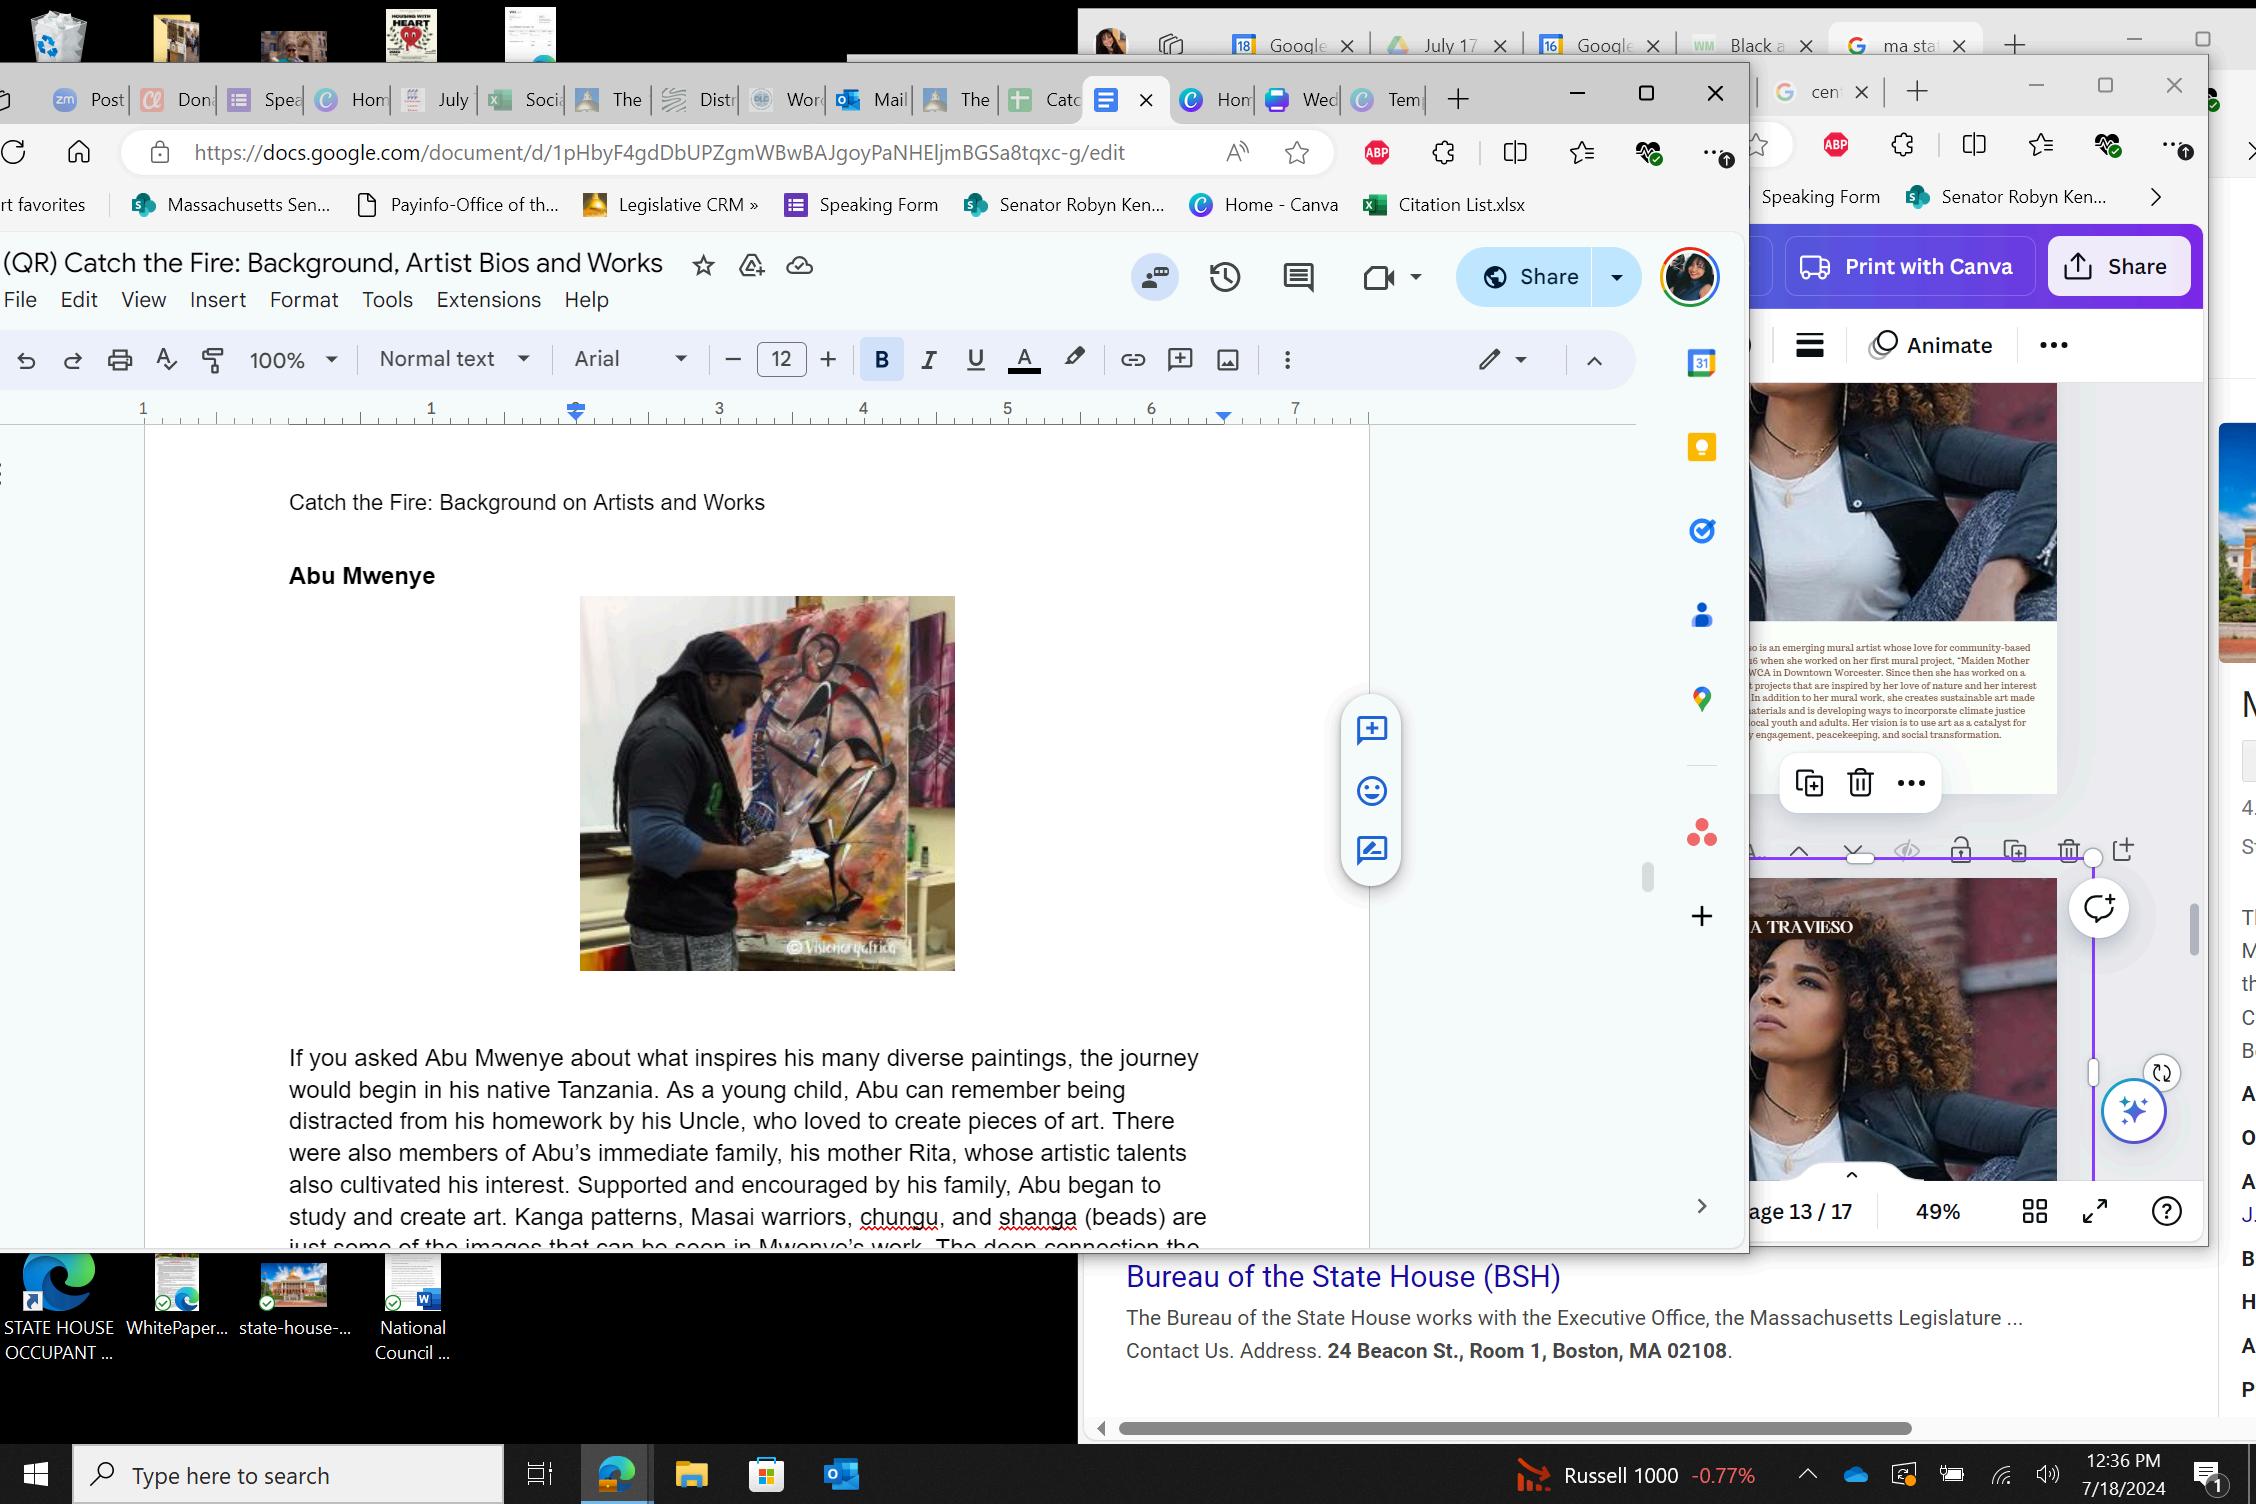The image size is (2256, 1504).
Task: Click the insert link icon
Action: [x=1132, y=360]
